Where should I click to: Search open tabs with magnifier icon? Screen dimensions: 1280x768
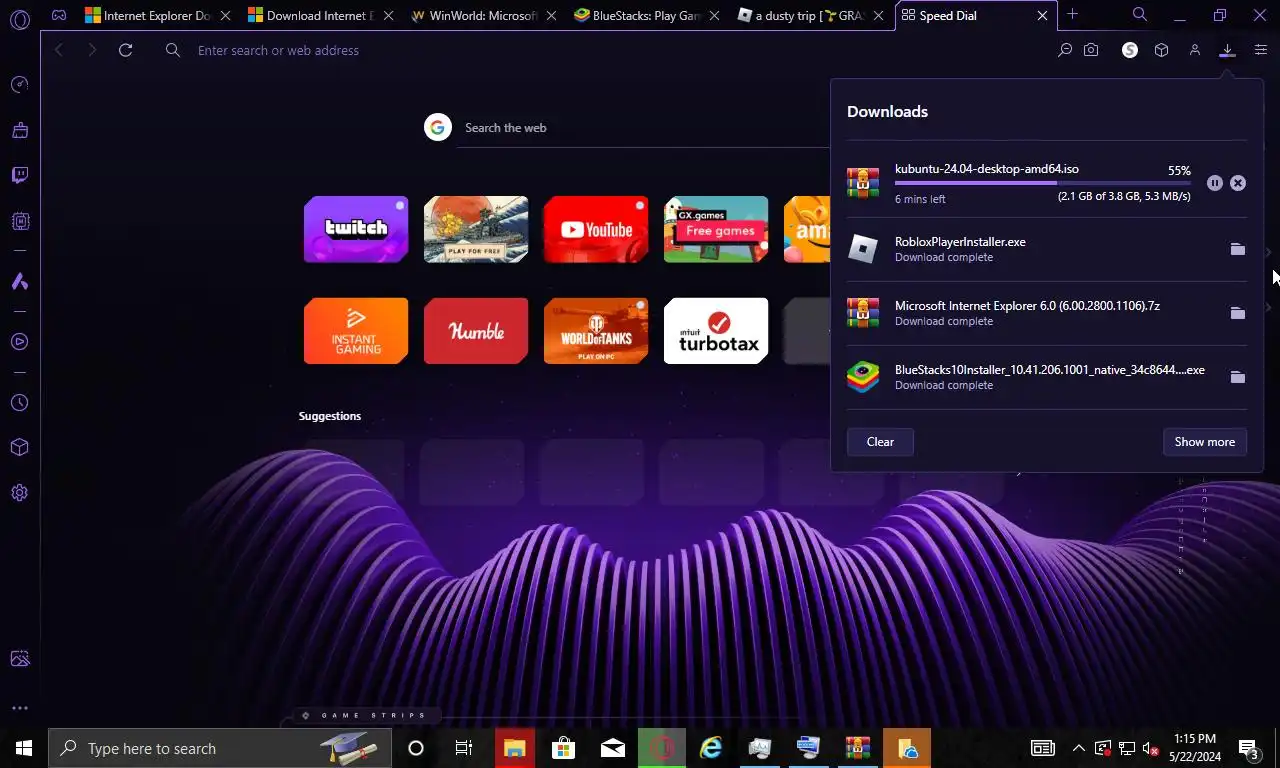pos(1140,15)
